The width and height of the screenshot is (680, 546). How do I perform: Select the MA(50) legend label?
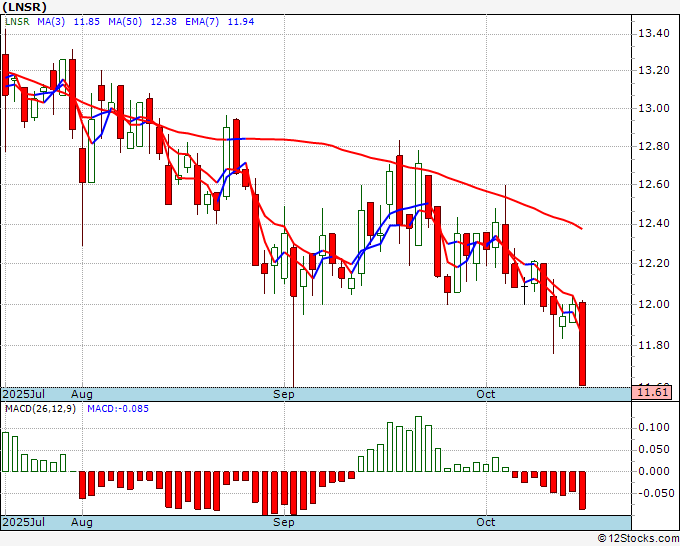[x=125, y=22]
